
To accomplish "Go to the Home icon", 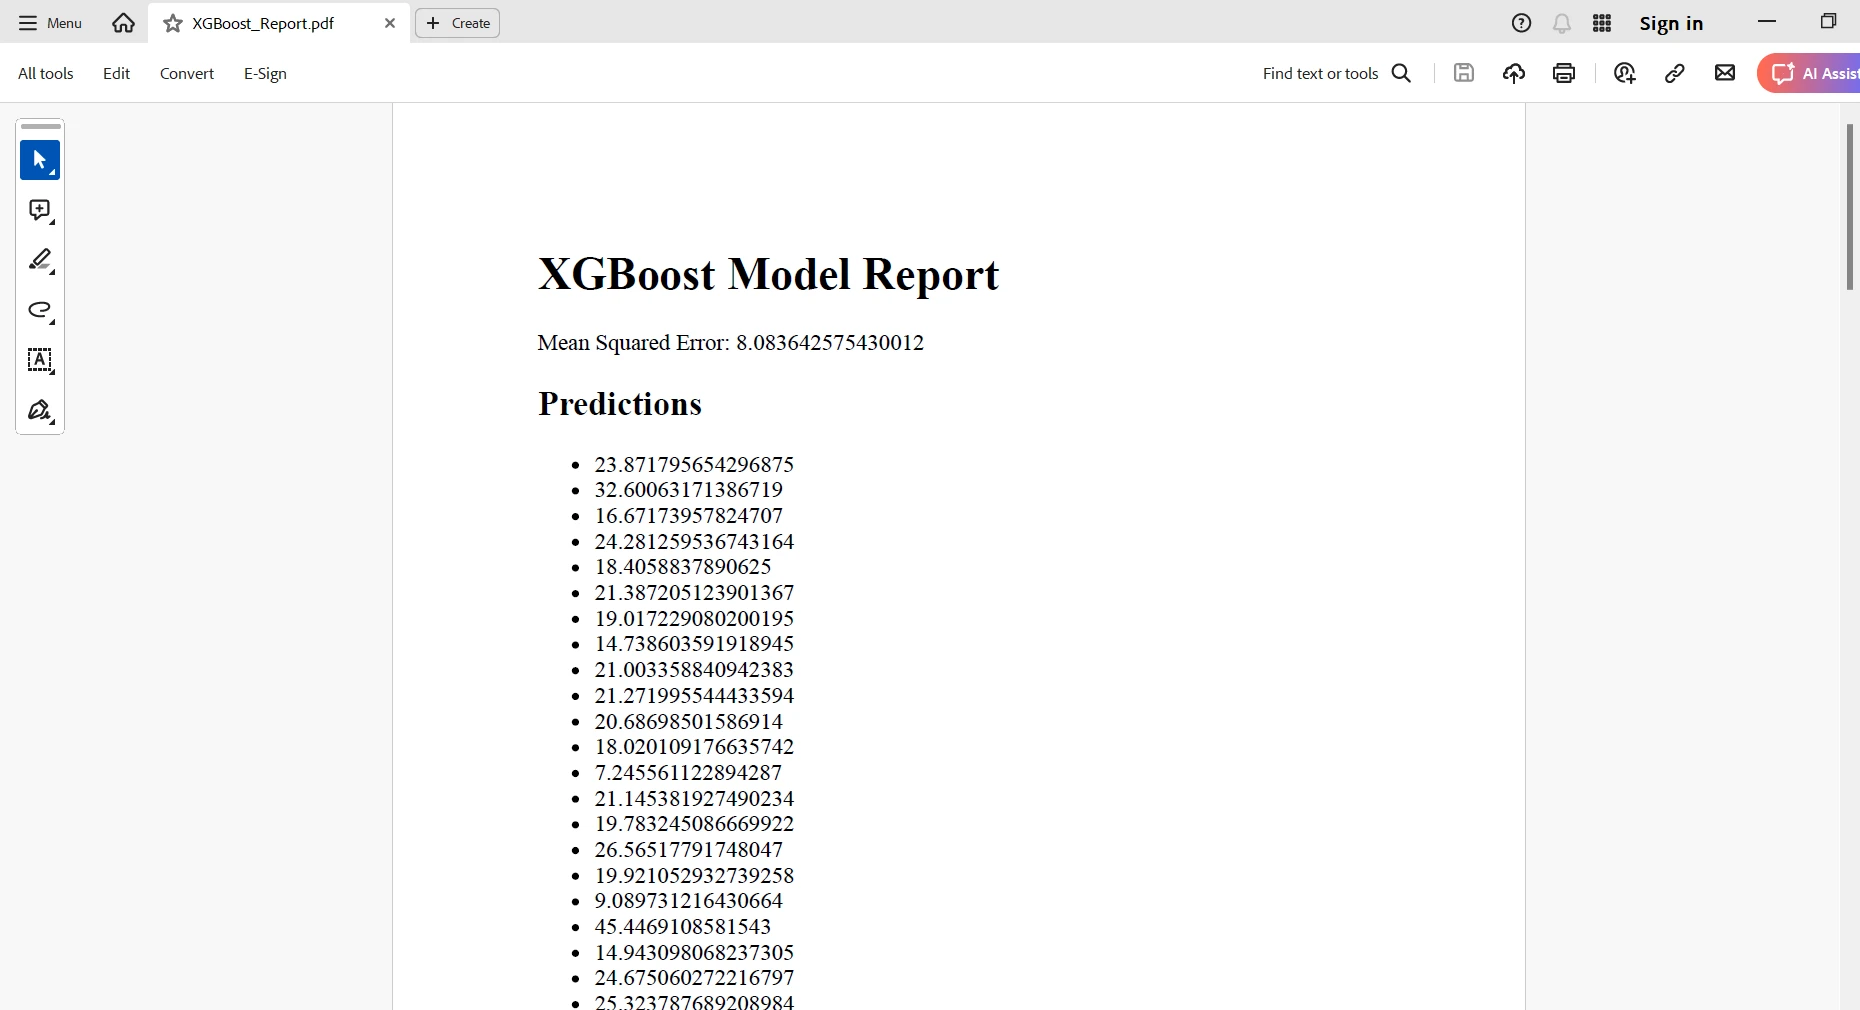I will point(123,23).
